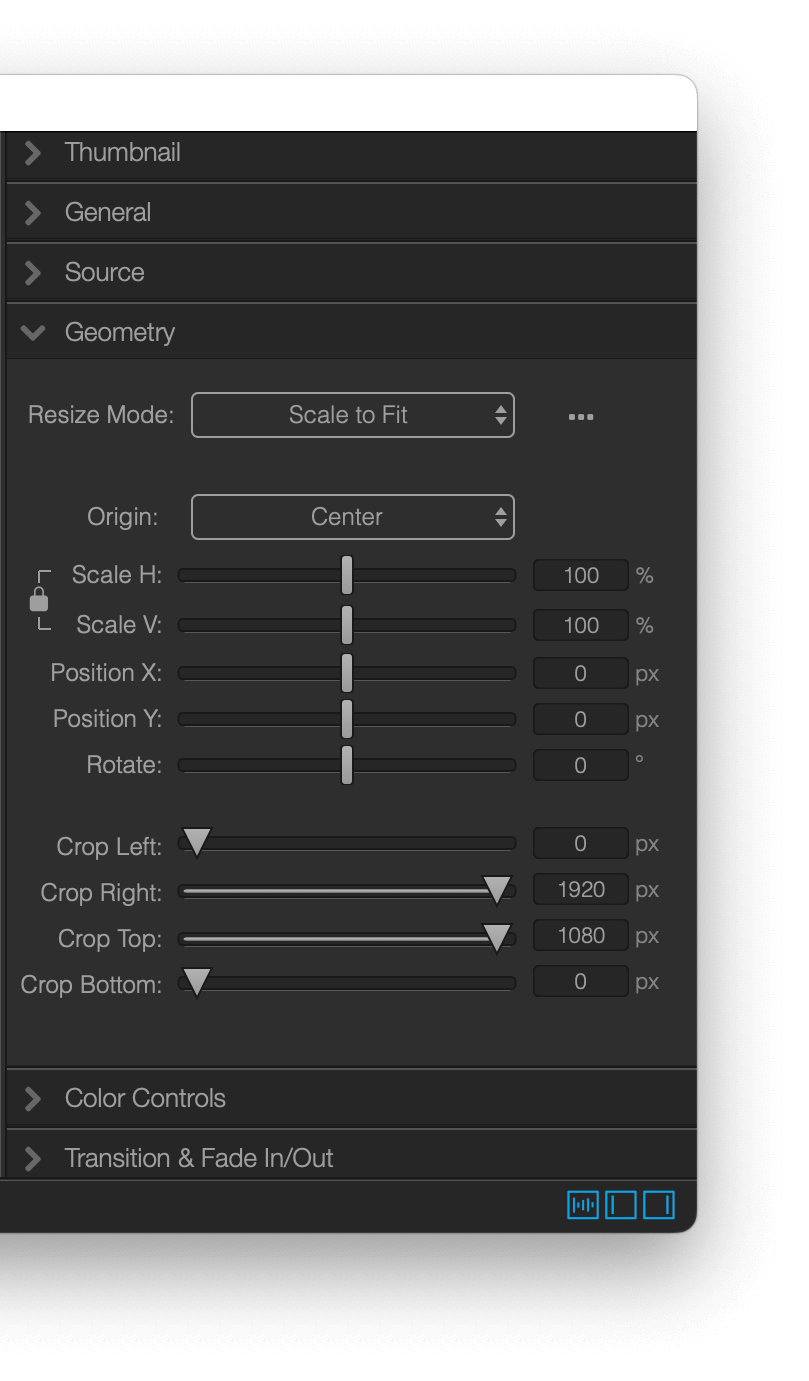This screenshot has width=809, height=1381.
Task: Open the Resize Mode dropdown
Action: click(x=353, y=415)
